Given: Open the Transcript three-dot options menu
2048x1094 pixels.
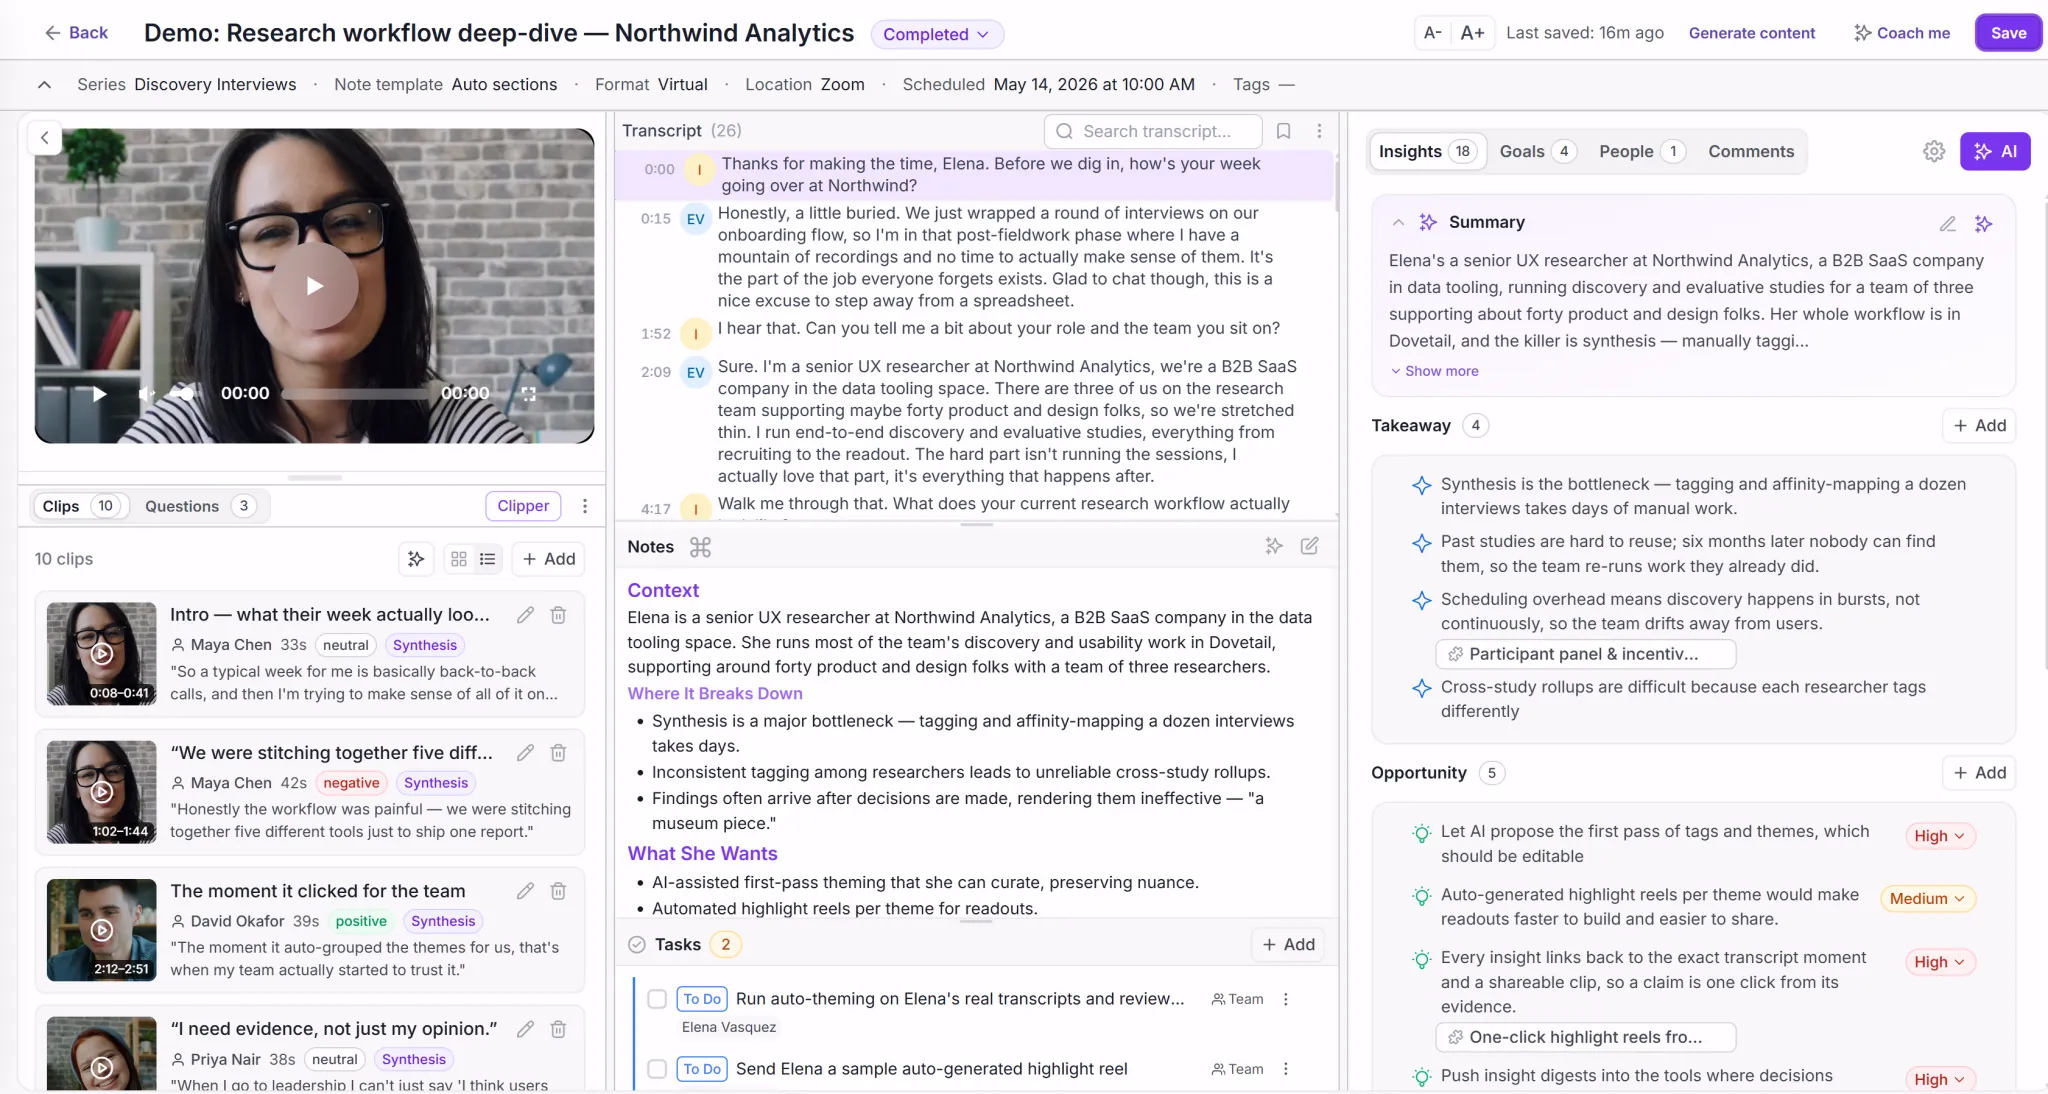Looking at the screenshot, I should coord(1319,131).
